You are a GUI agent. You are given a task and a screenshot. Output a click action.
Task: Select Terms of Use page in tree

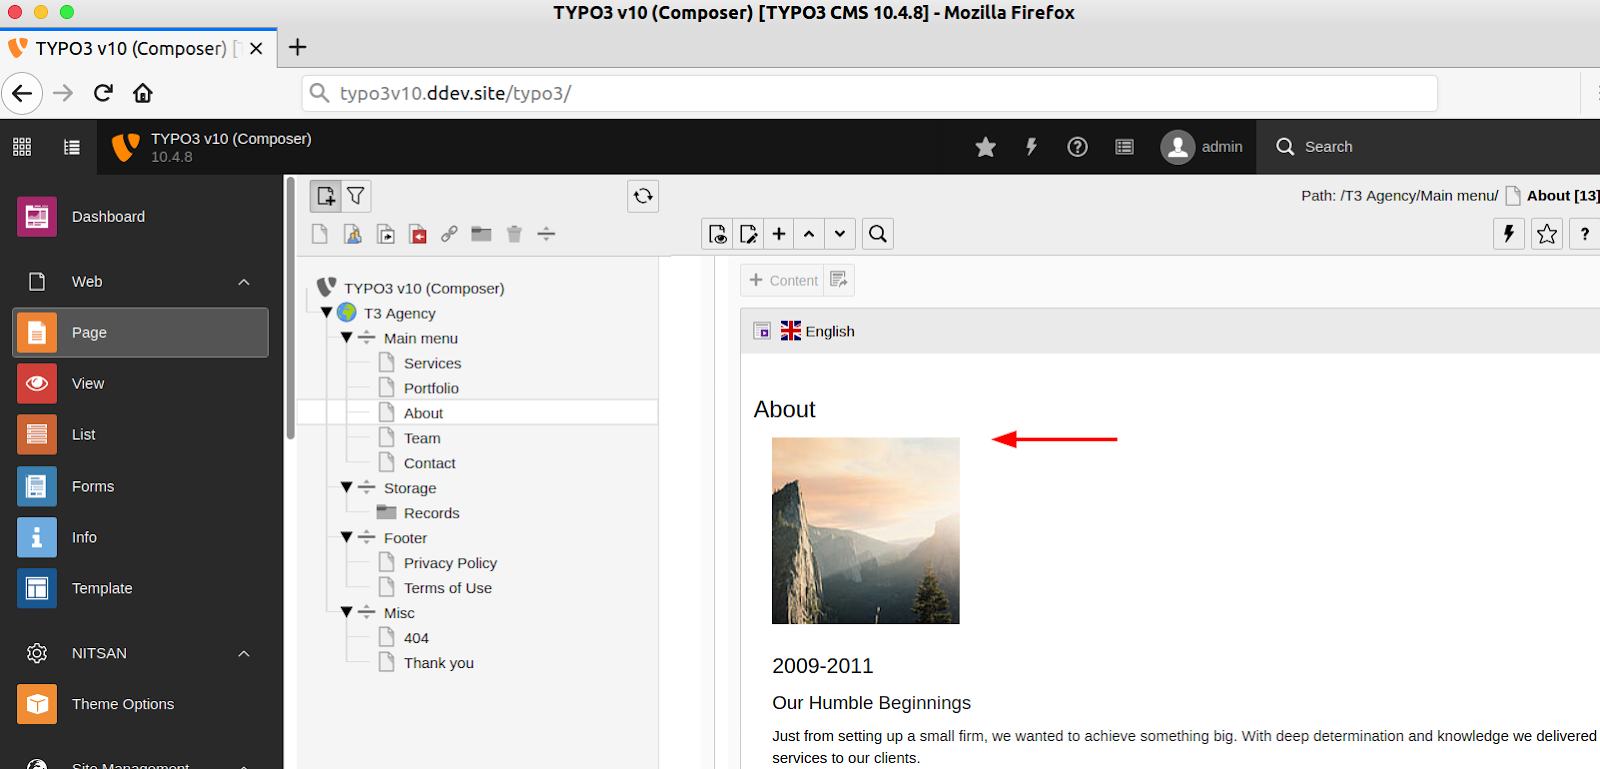click(447, 588)
